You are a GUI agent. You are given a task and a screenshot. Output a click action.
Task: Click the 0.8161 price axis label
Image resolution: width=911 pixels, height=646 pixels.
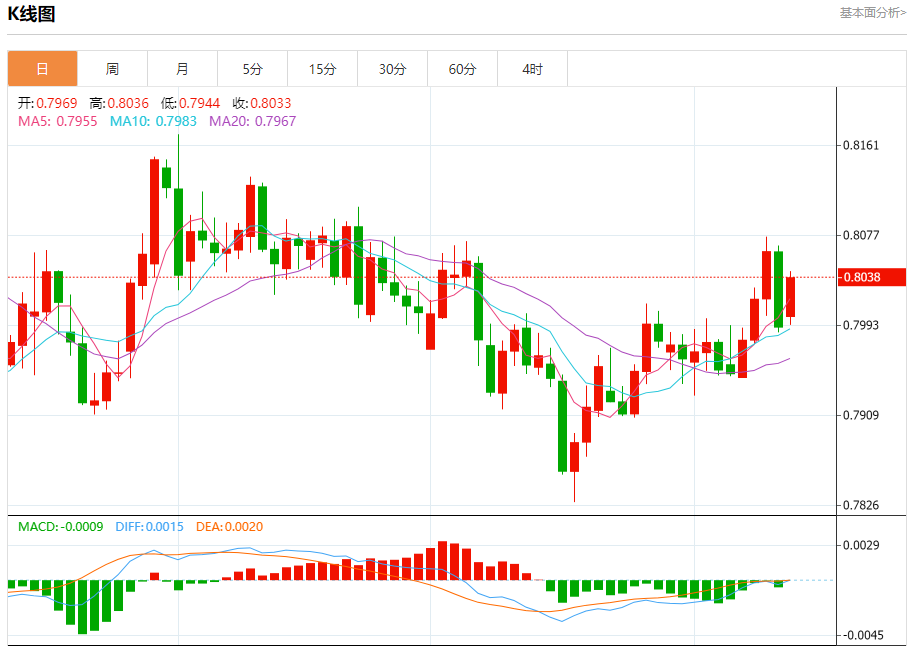(x=861, y=145)
